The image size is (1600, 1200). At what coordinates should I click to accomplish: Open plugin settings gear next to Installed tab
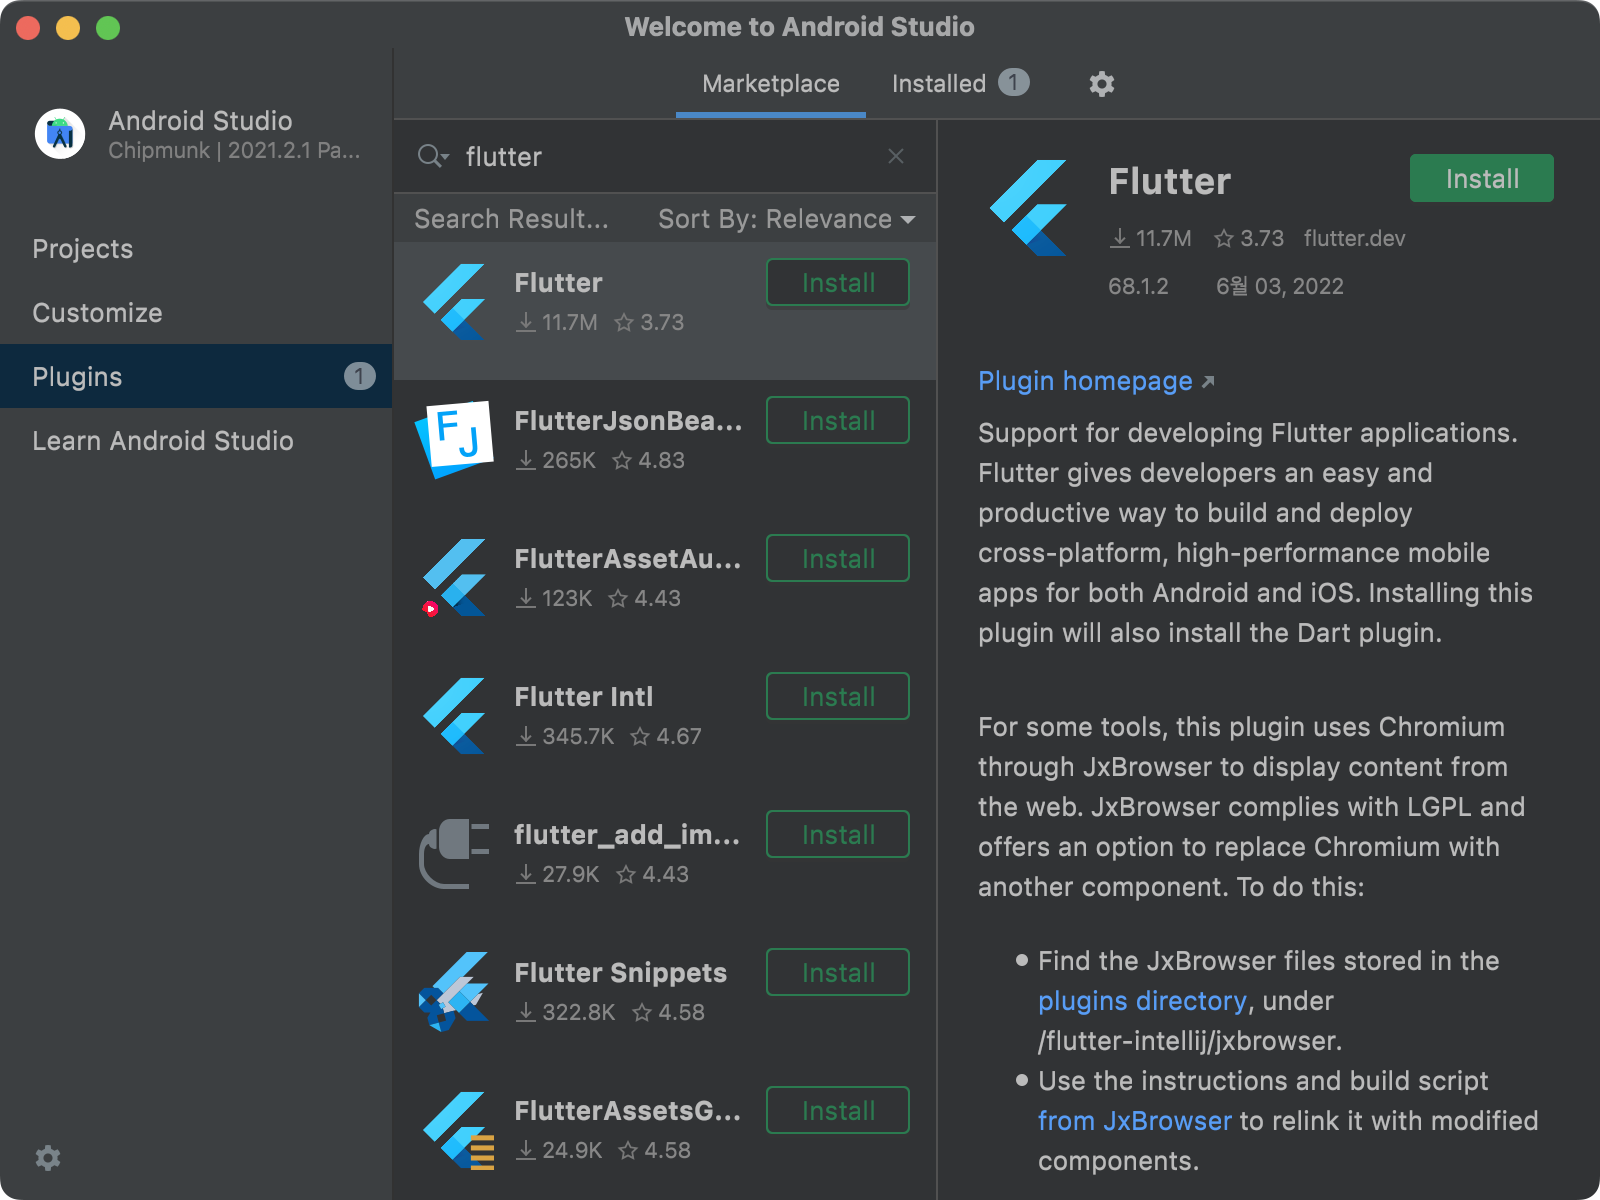coord(1101,84)
